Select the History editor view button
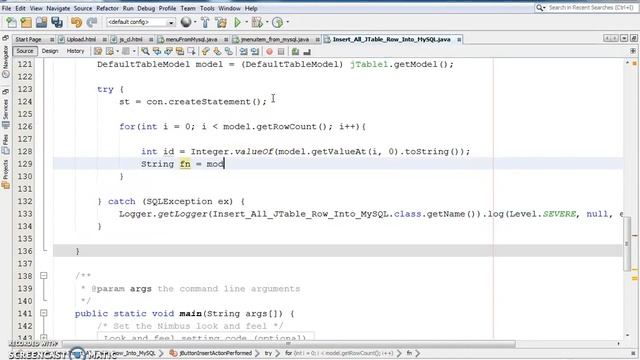Screen dimensions: 640x360 click(75, 51)
